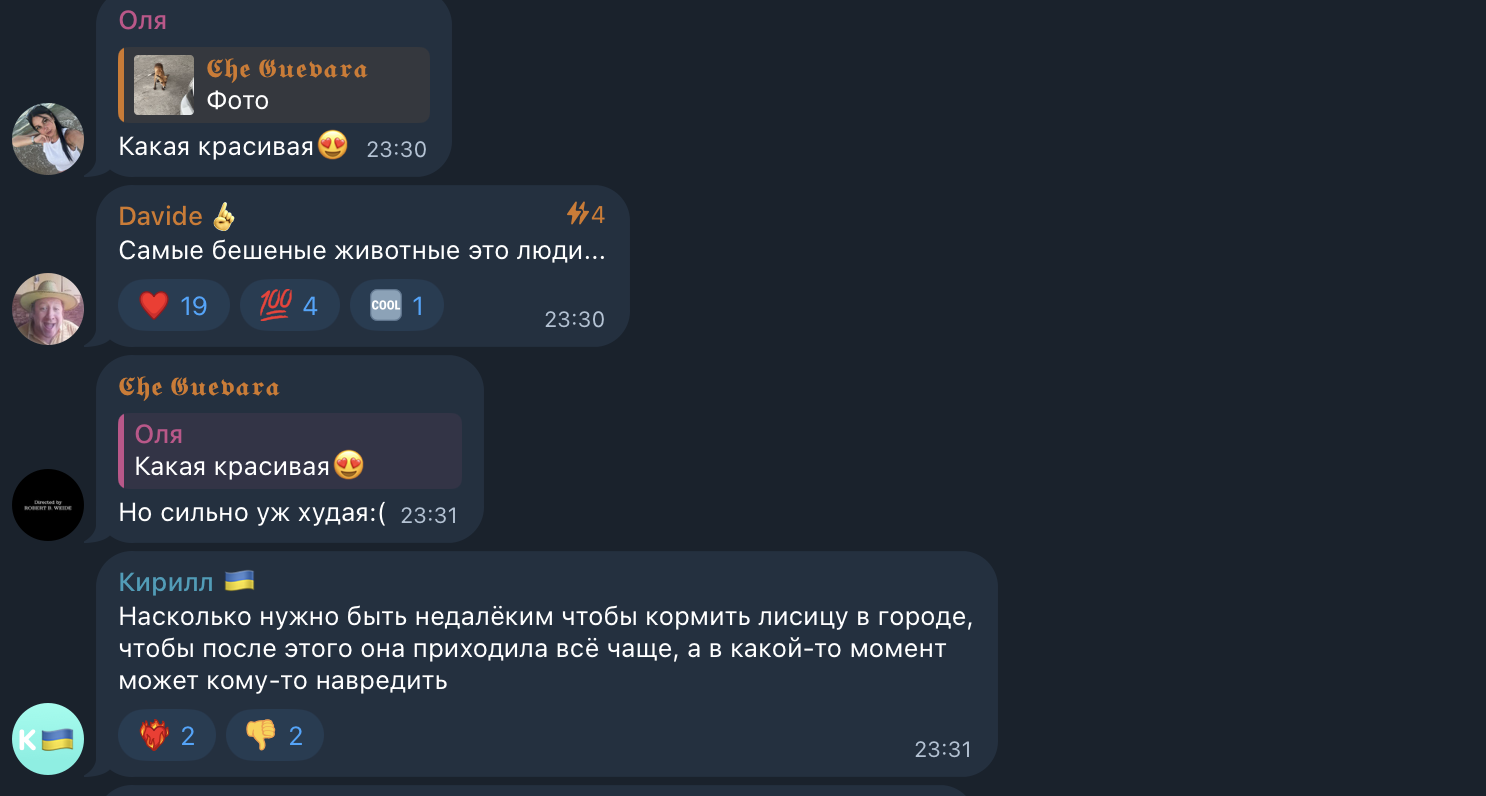Add to the 100 emoji reaction

(290, 305)
